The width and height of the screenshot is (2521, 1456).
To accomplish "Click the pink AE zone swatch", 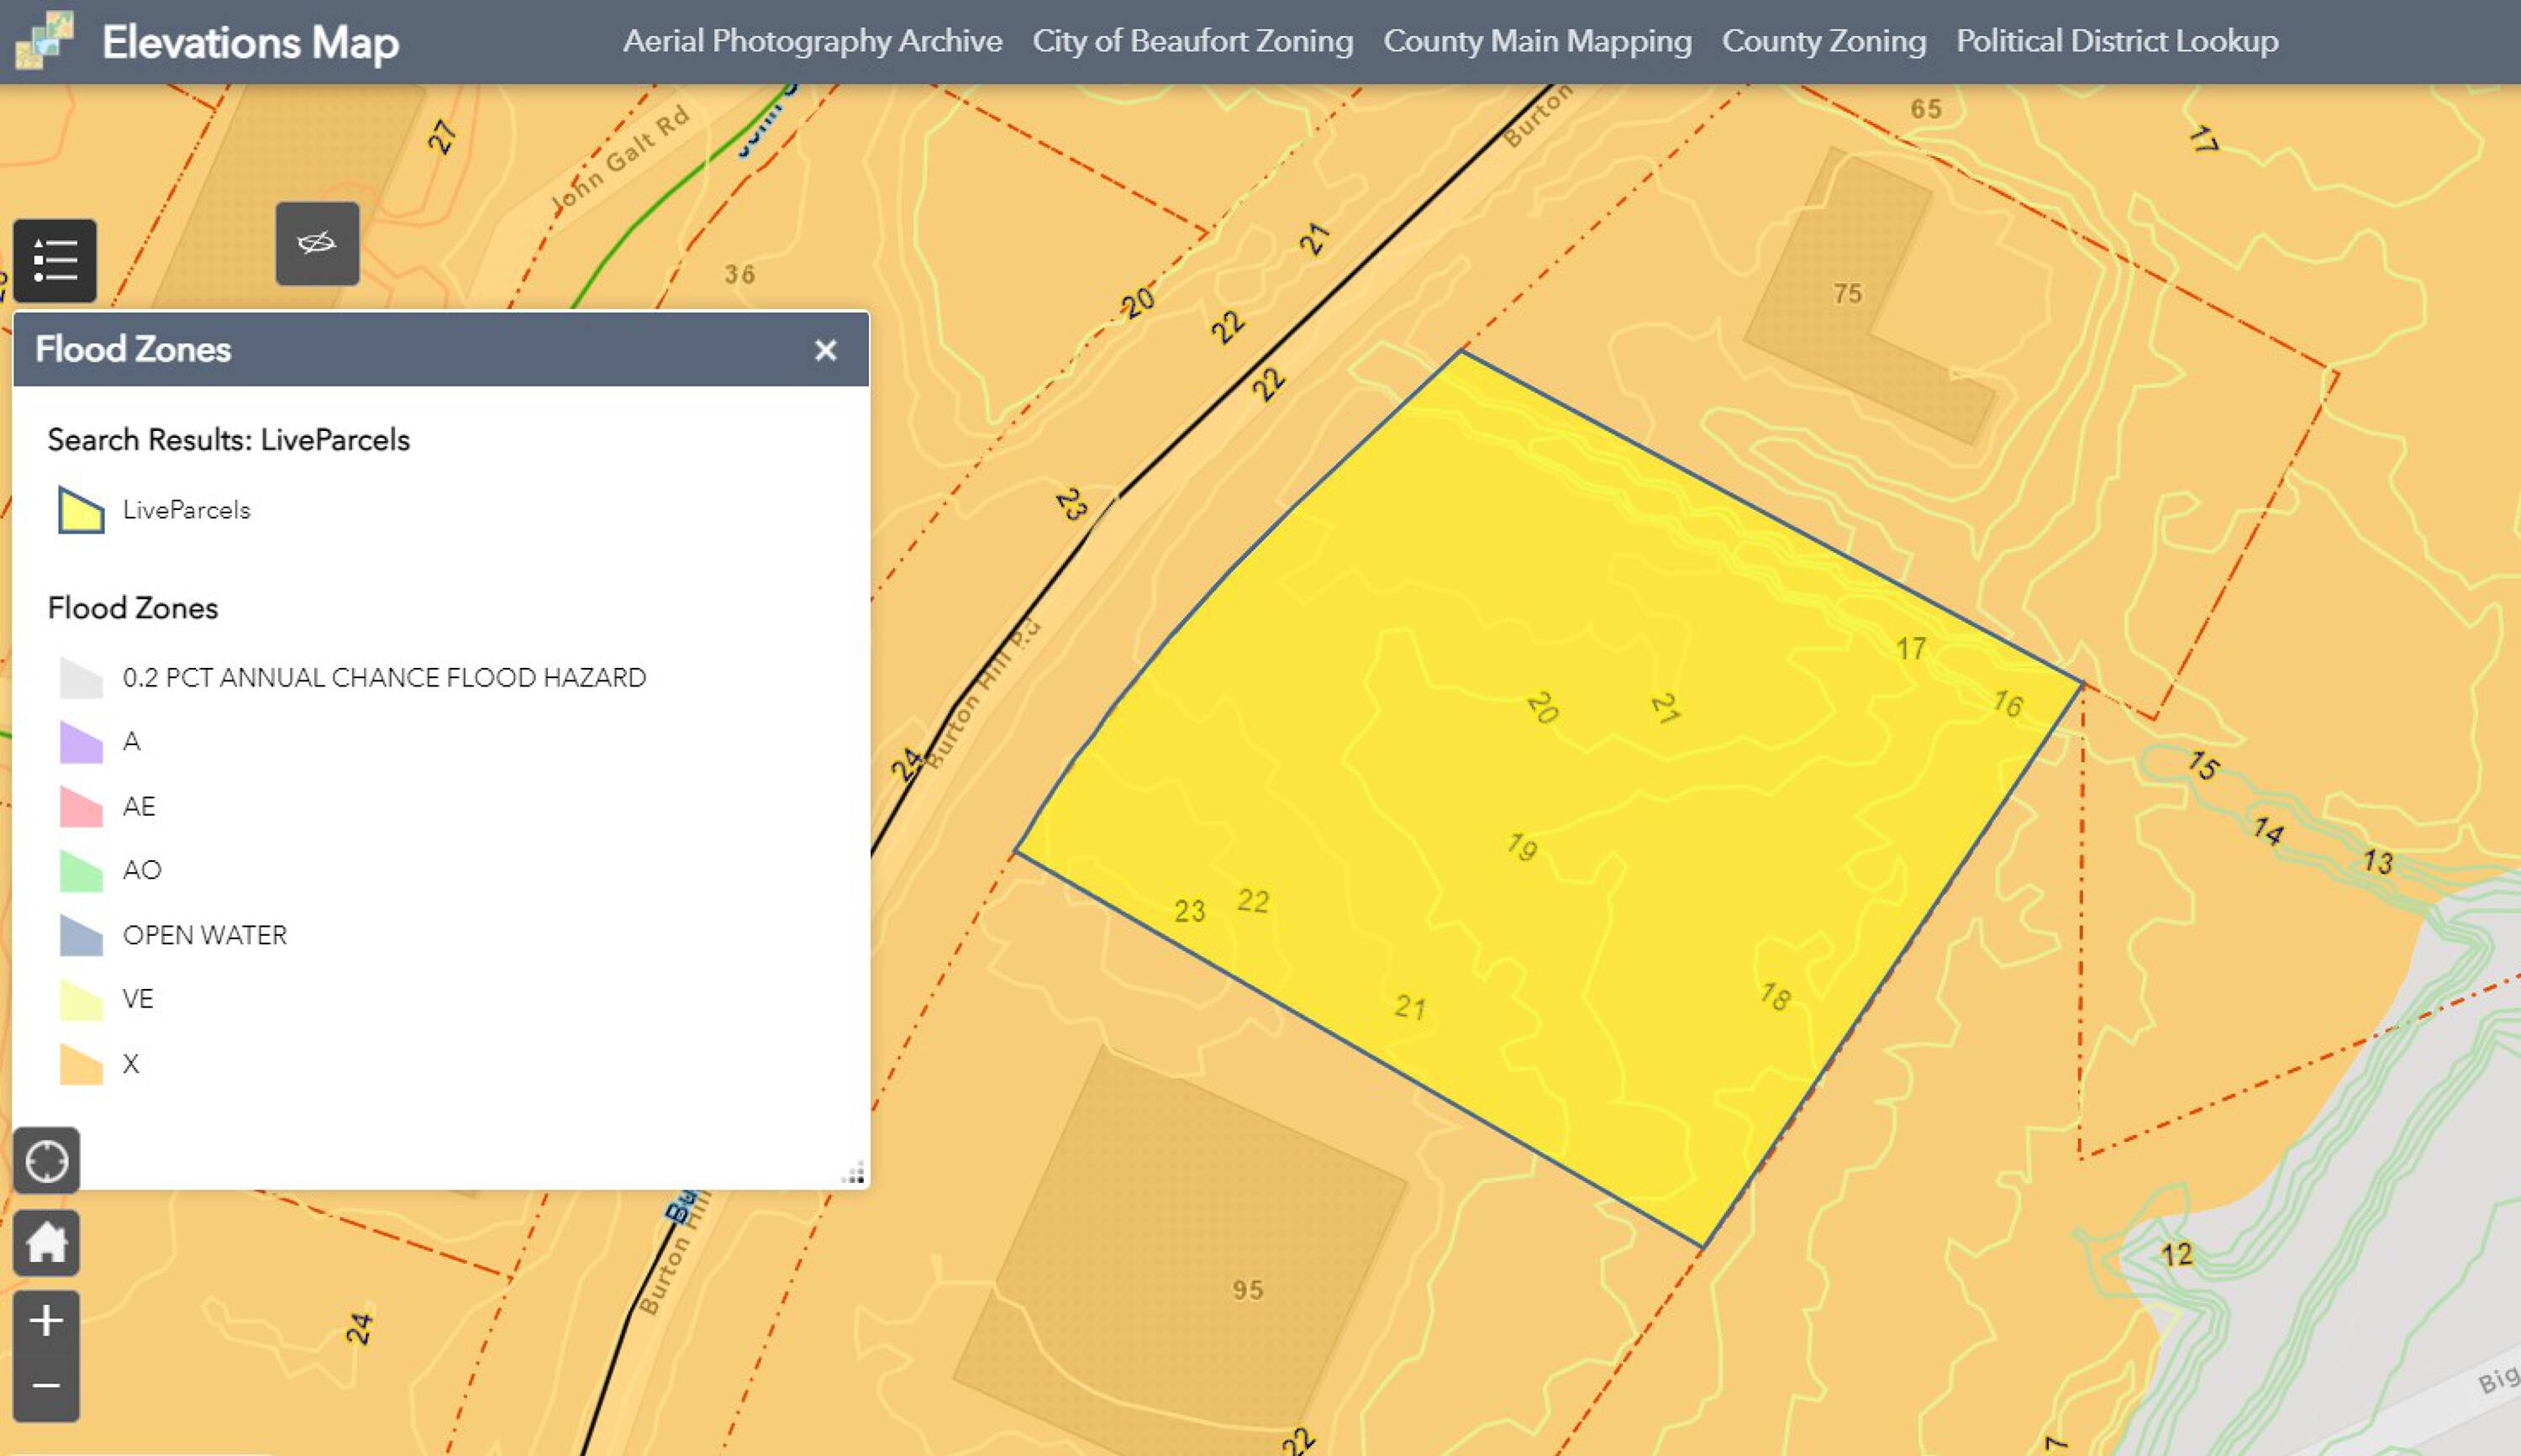I will pyautogui.click(x=81, y=807).
